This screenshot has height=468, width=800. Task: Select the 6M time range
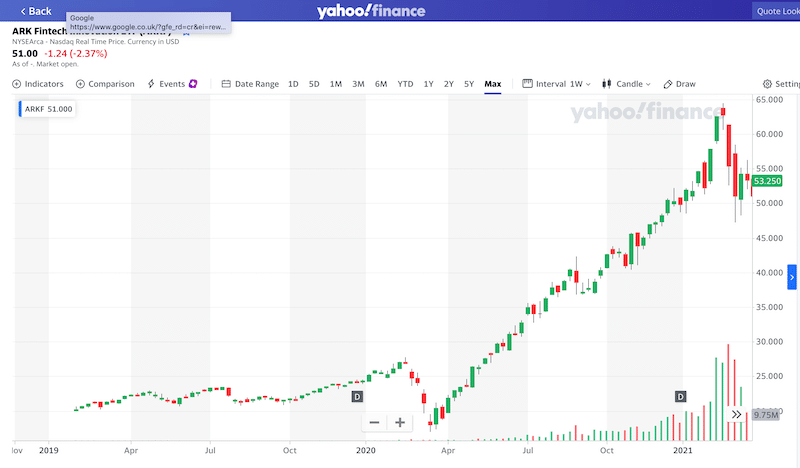point(381,84)
